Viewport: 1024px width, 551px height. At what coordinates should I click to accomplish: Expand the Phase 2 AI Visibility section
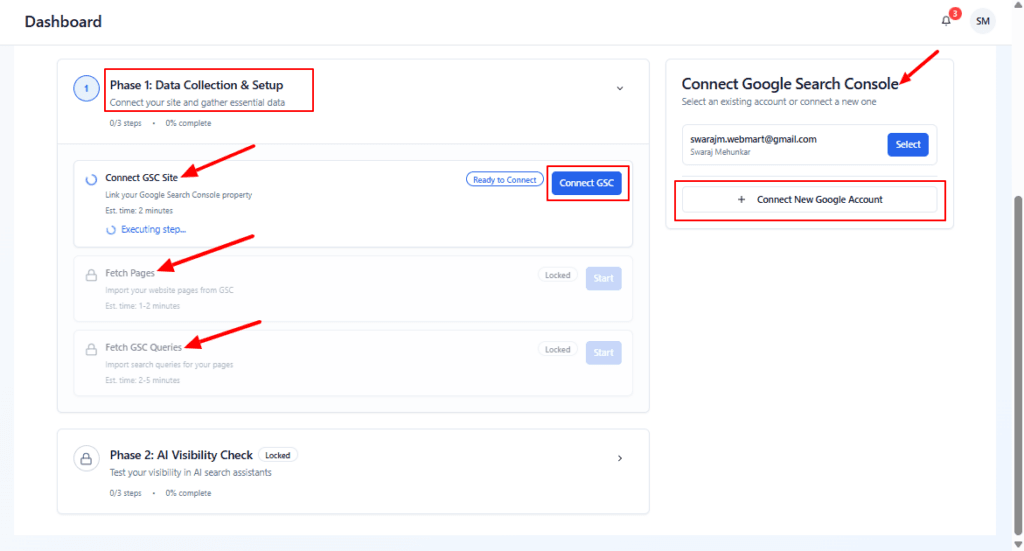(619, 458)
